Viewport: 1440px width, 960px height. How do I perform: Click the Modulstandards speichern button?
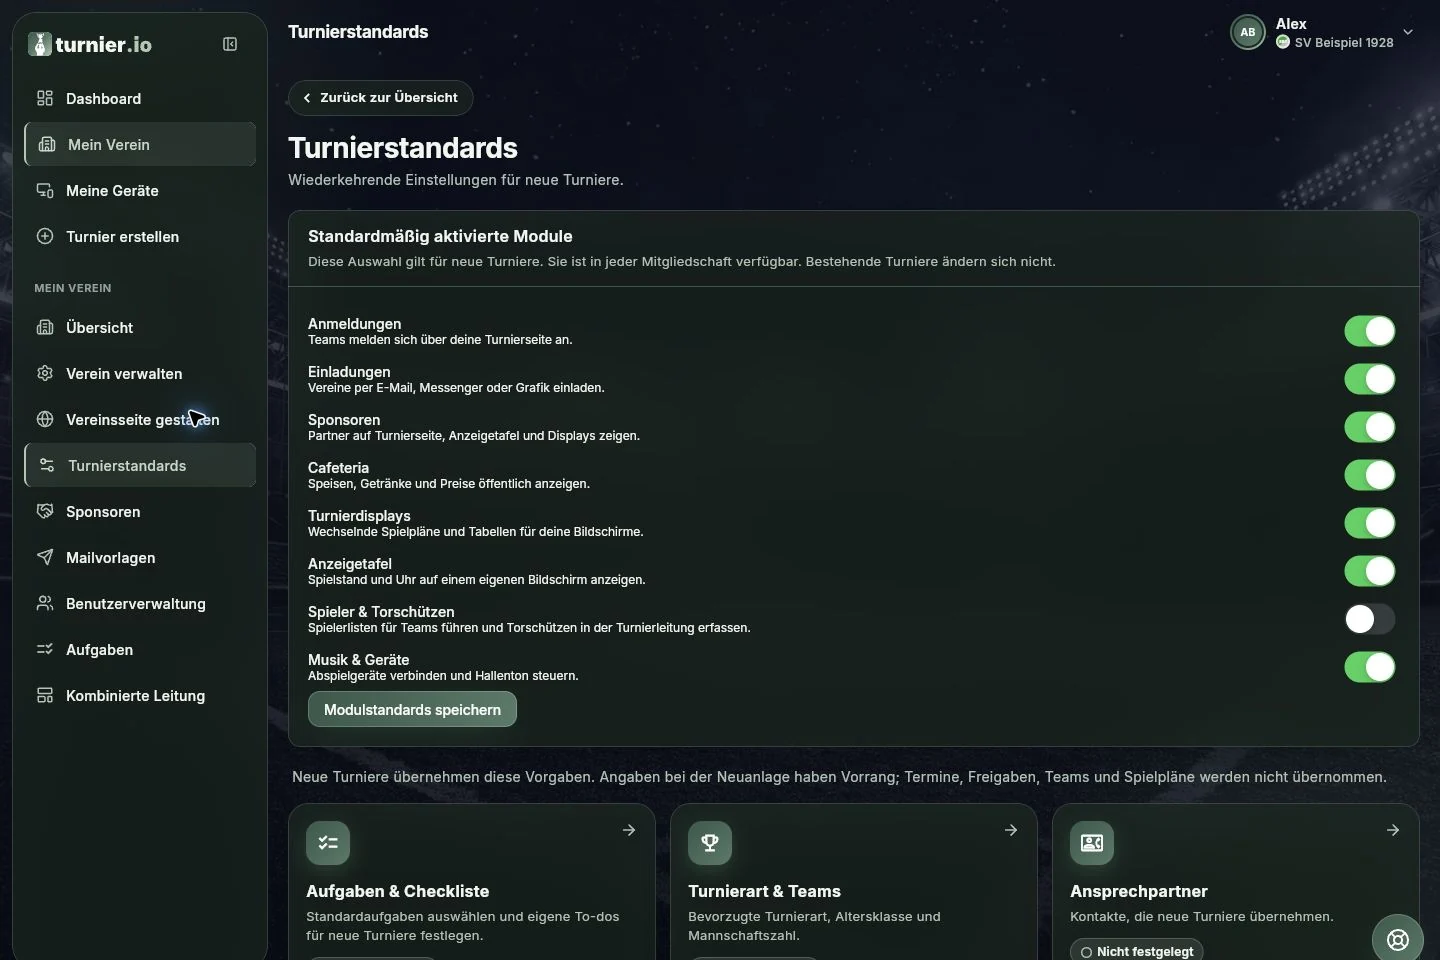tap(412, 709)
